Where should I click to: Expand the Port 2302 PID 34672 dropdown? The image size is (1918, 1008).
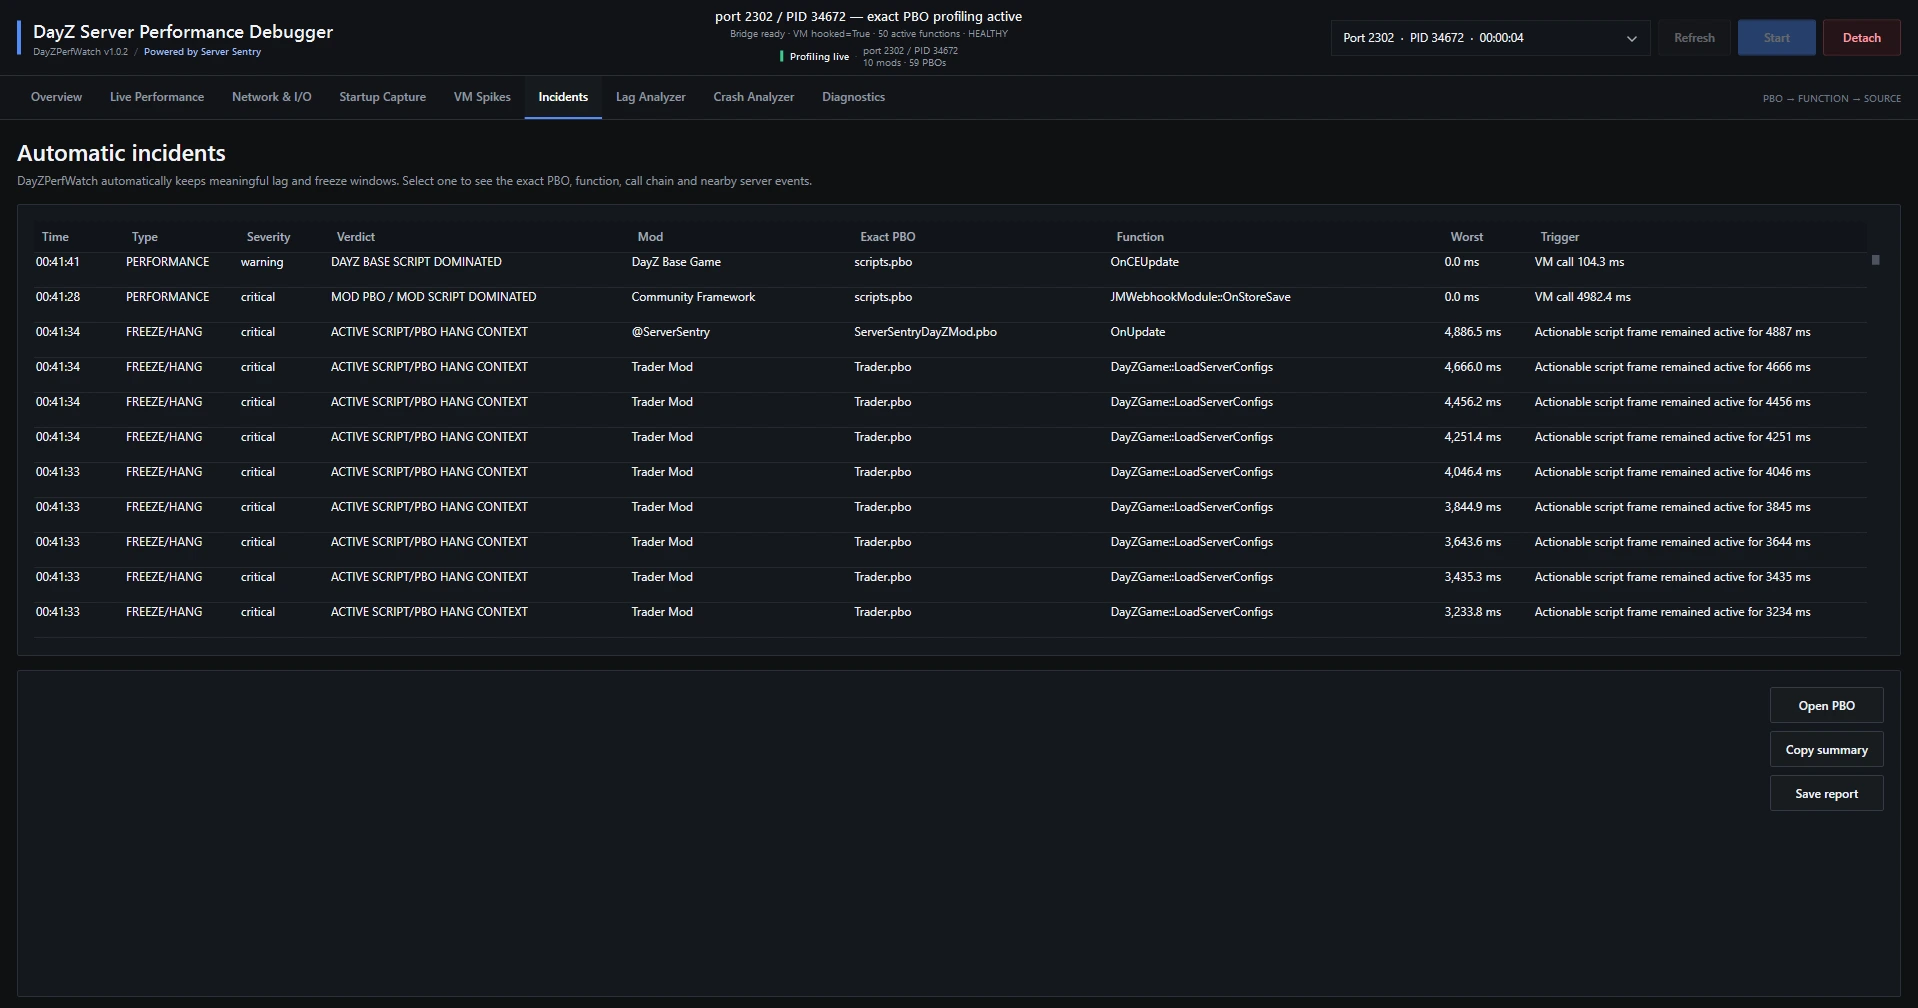coord(1490,38)
